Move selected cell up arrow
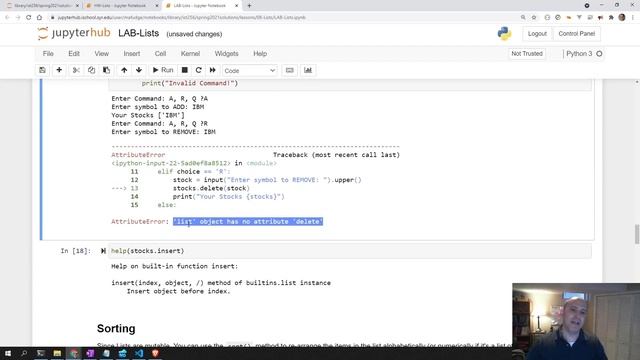The image size is (640, 360). click(124, 70)
